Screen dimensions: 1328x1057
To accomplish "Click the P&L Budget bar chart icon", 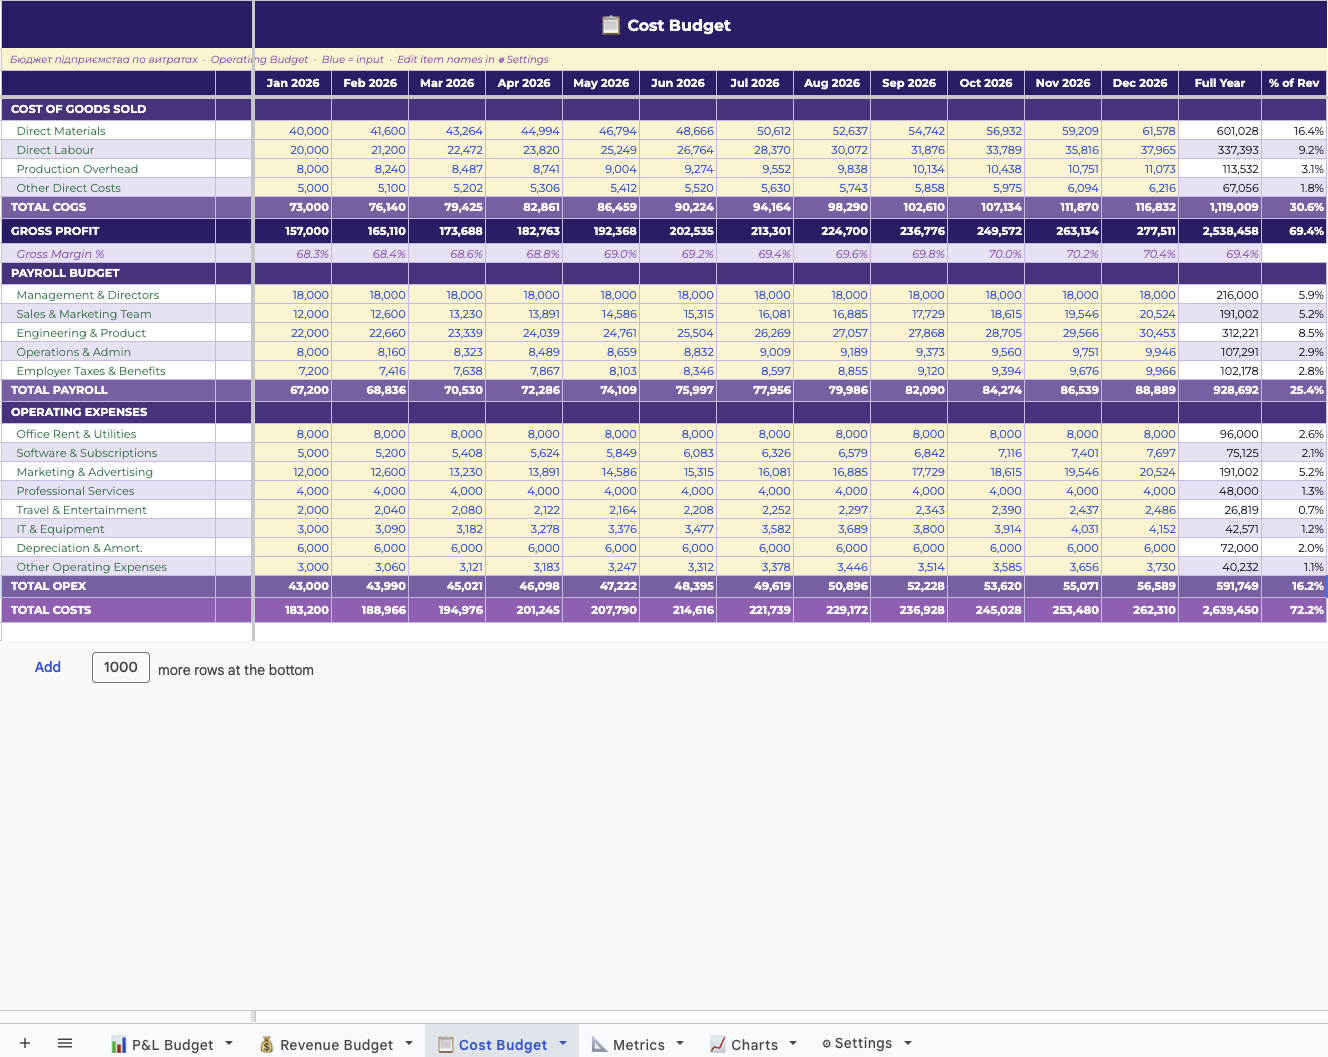I will [119, 1044].
